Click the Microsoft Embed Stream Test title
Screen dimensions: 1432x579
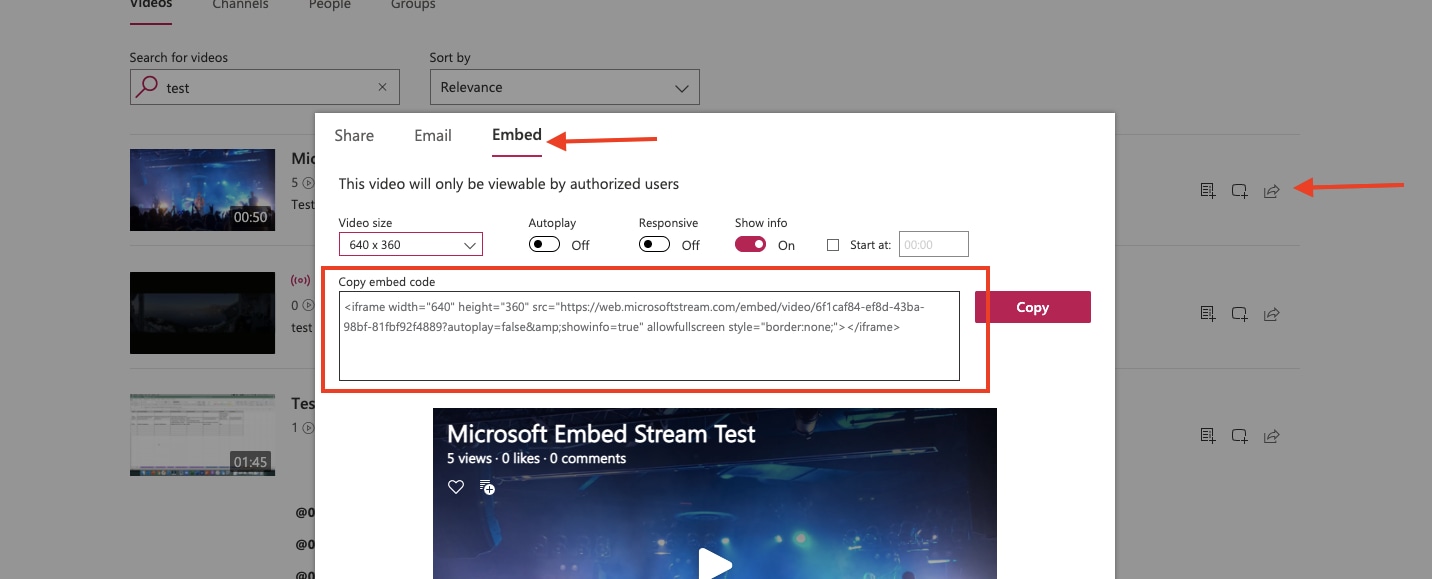(601, 434)
